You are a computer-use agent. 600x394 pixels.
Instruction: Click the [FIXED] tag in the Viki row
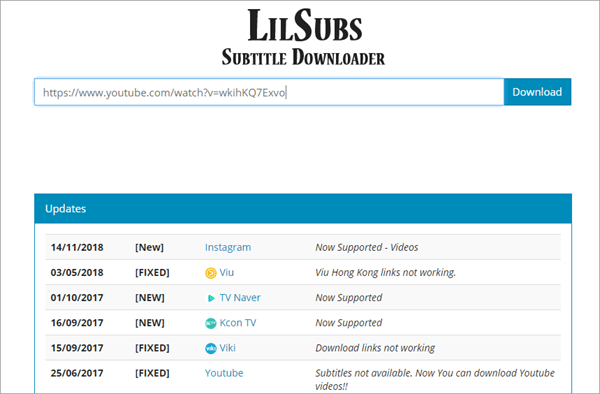click(152, 348)
